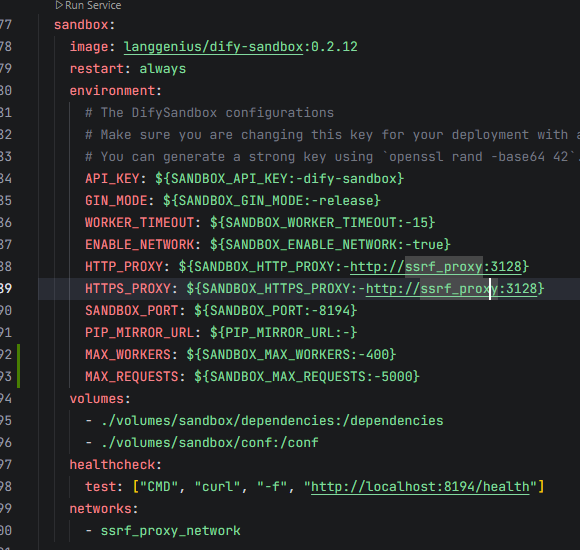Open the http://localhost:8194/health link
The height and width of the screenshot is (550, 580).
coord(420,486)
